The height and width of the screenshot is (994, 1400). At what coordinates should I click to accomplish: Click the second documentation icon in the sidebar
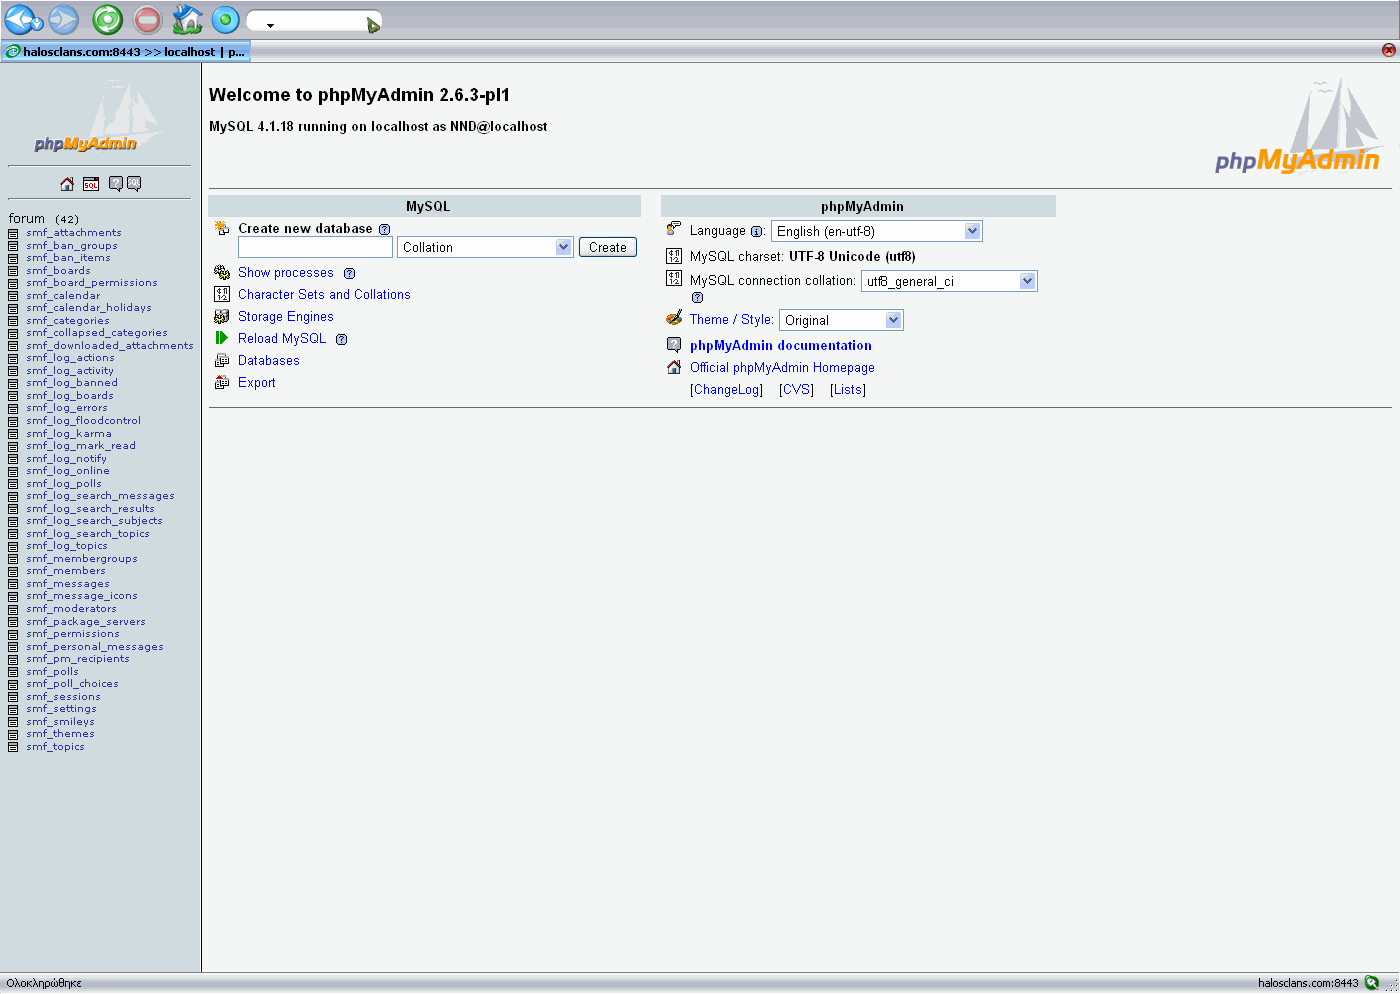coord(134,184)
